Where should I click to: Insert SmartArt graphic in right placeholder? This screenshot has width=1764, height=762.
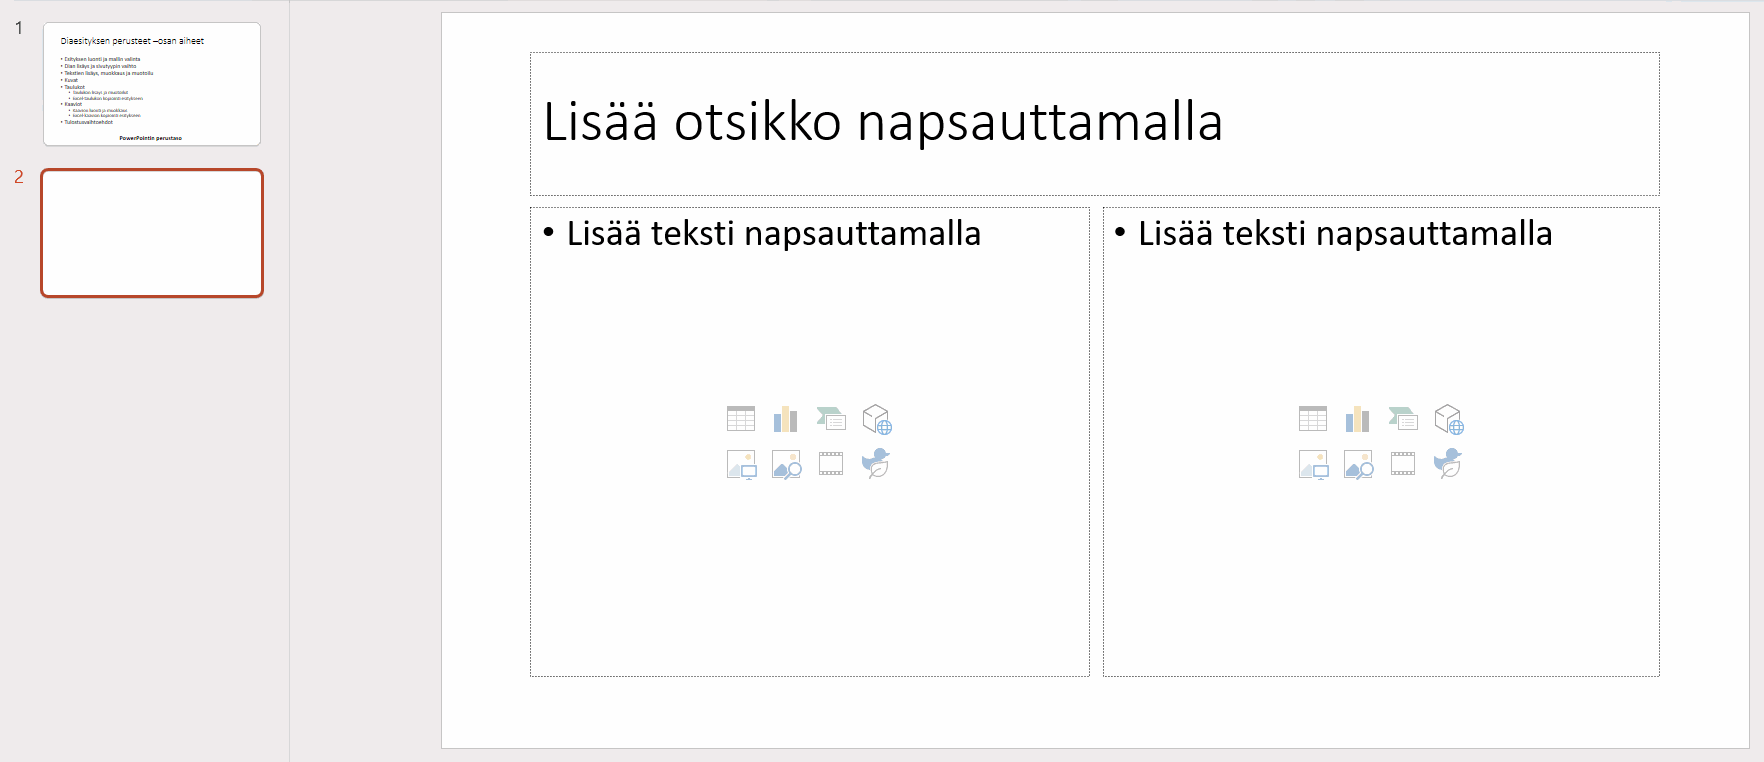1403,419
